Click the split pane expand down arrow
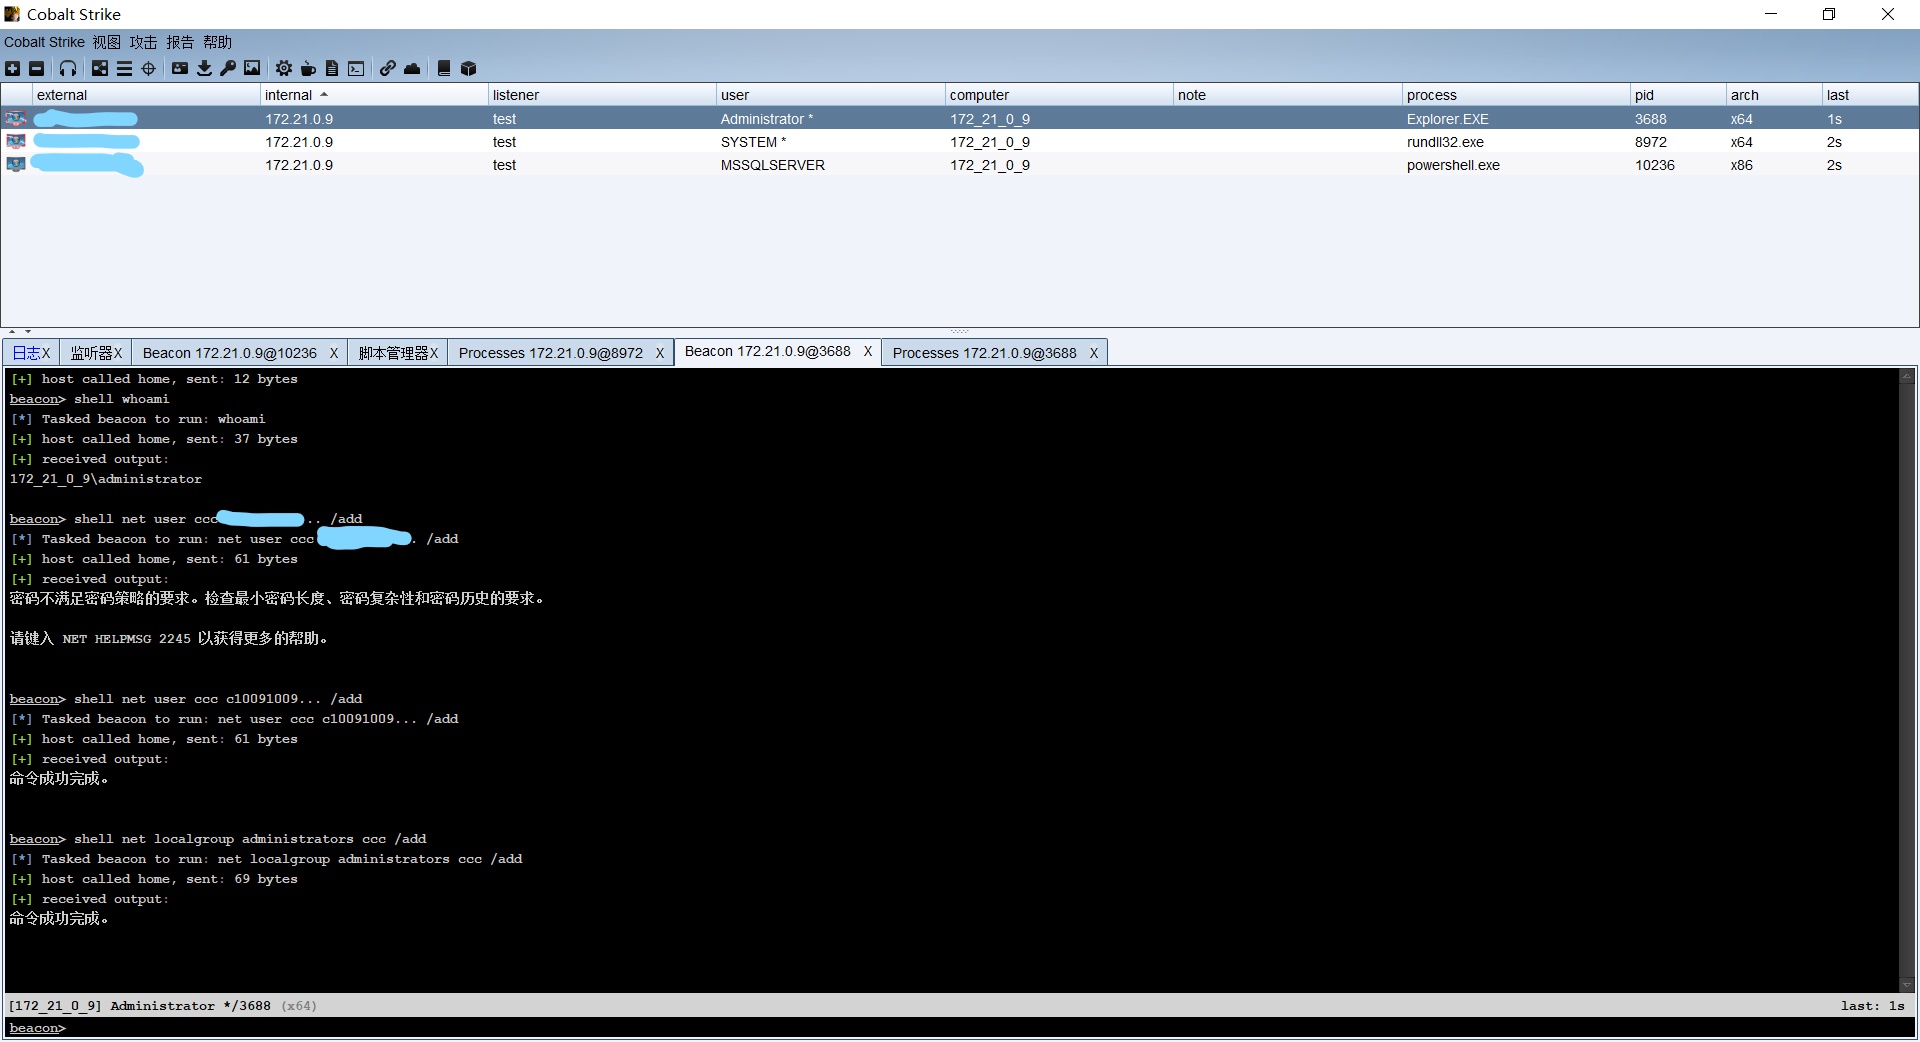The width and height of the screenshot is (1920, 1042). [28, 331]
